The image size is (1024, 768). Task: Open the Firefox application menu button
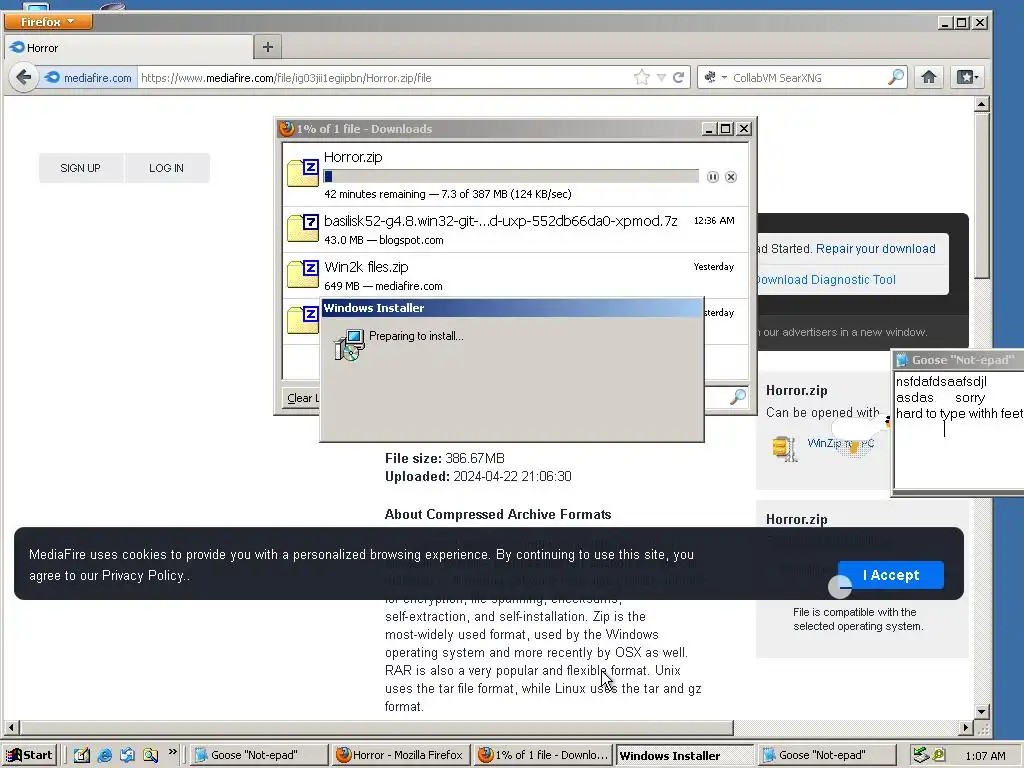click(48, 22)
